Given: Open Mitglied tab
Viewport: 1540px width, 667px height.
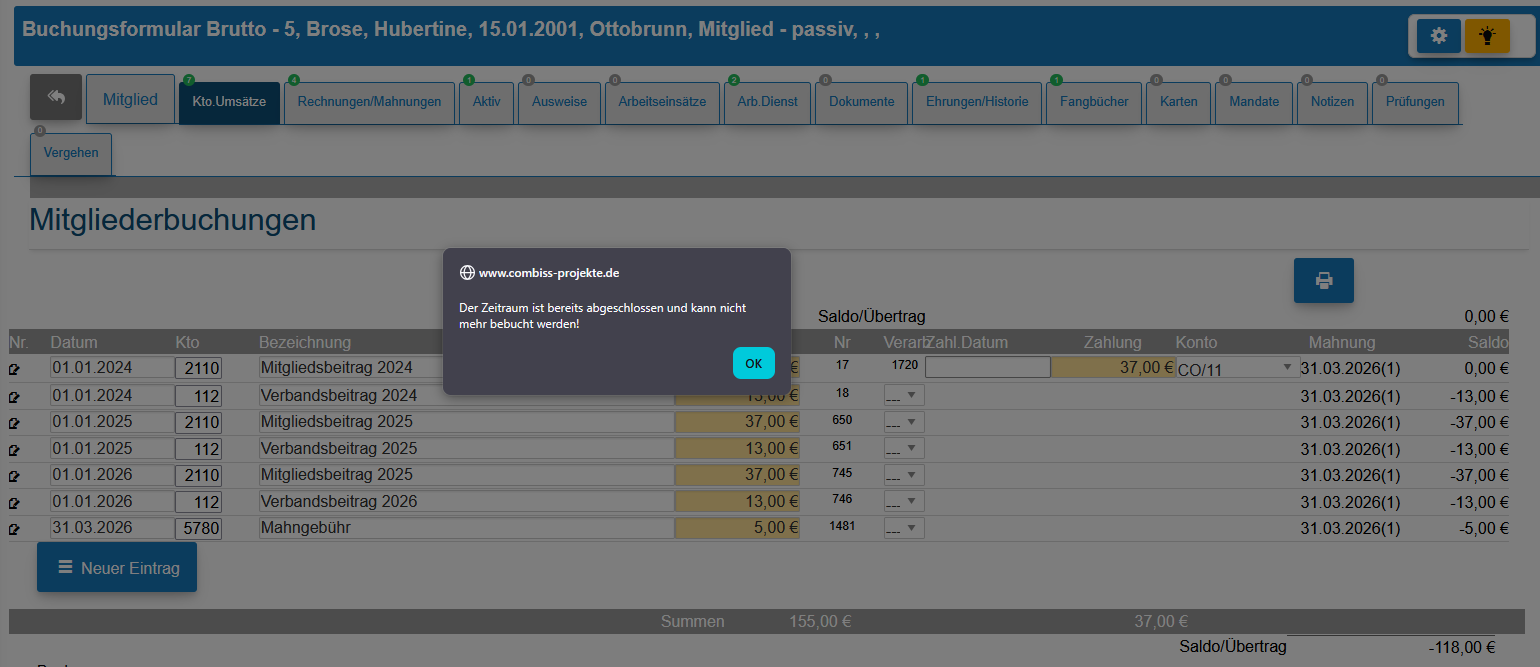Looking at the screenshot, I should tap(131, 99).
